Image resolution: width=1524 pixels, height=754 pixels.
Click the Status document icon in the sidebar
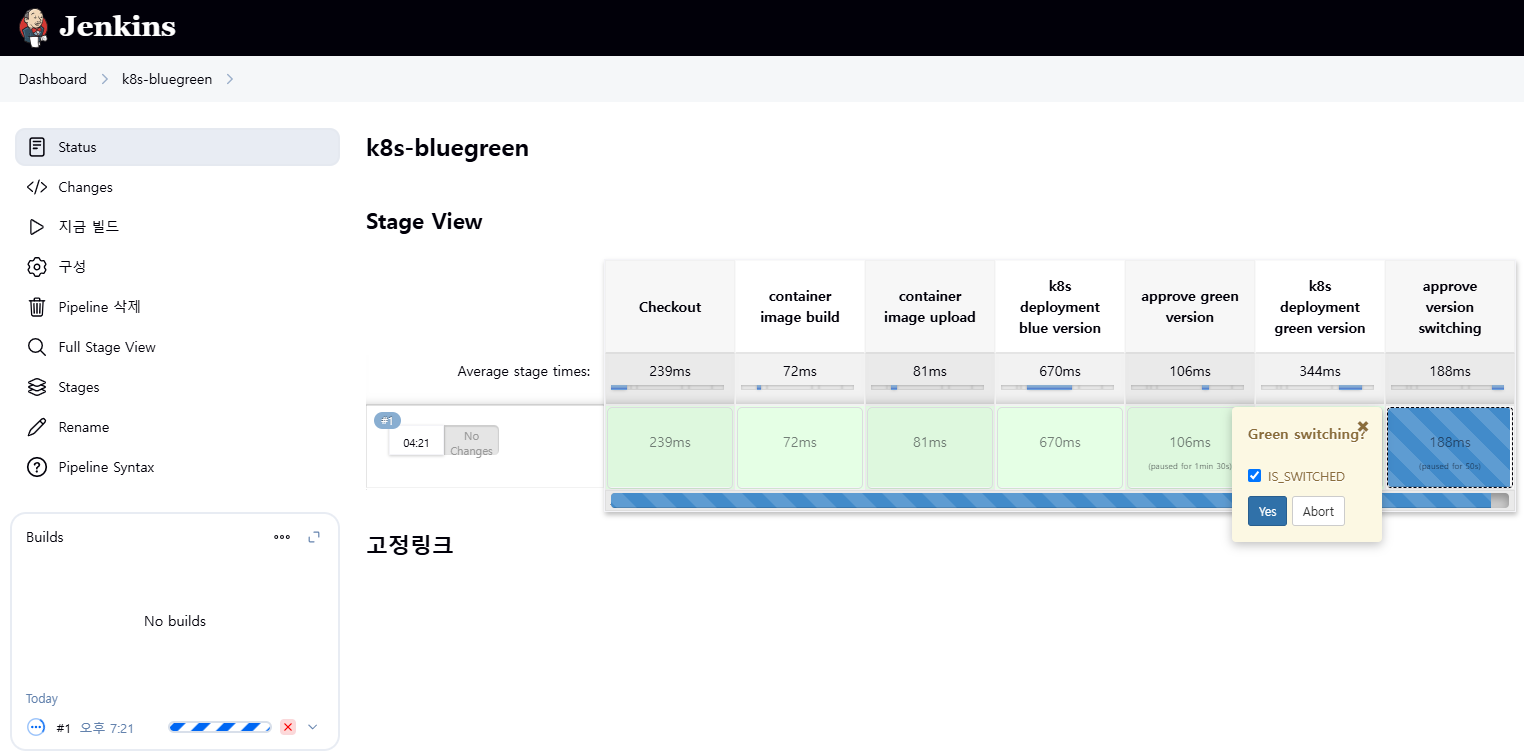37,147
